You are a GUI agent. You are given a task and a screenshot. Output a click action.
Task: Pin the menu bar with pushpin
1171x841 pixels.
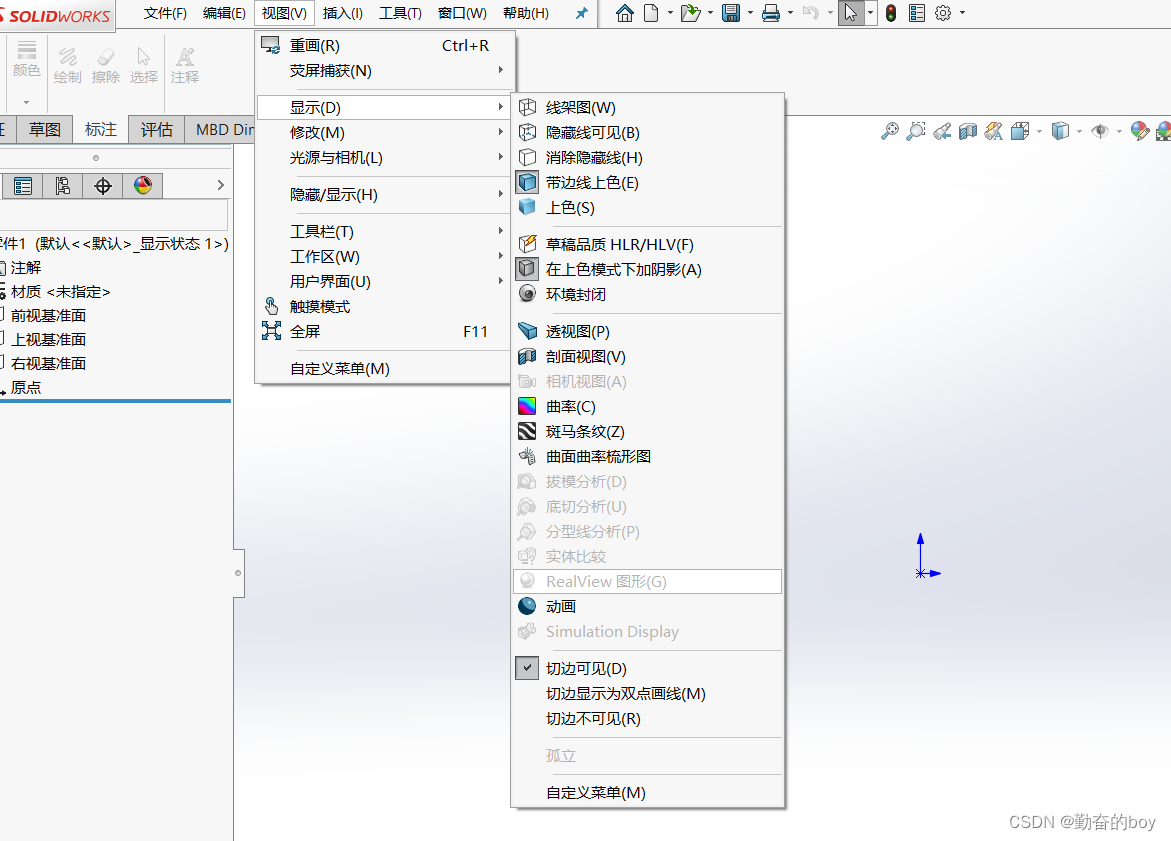[582, 13]
